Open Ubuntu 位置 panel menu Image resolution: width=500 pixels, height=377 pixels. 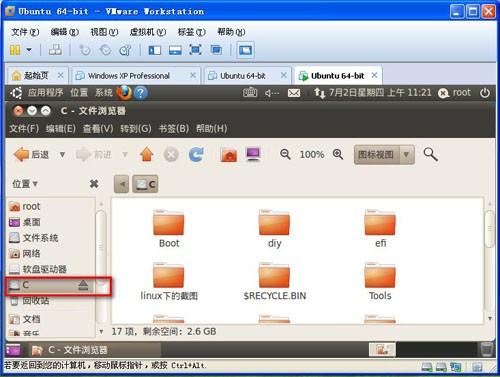click(x=79, y=93)
